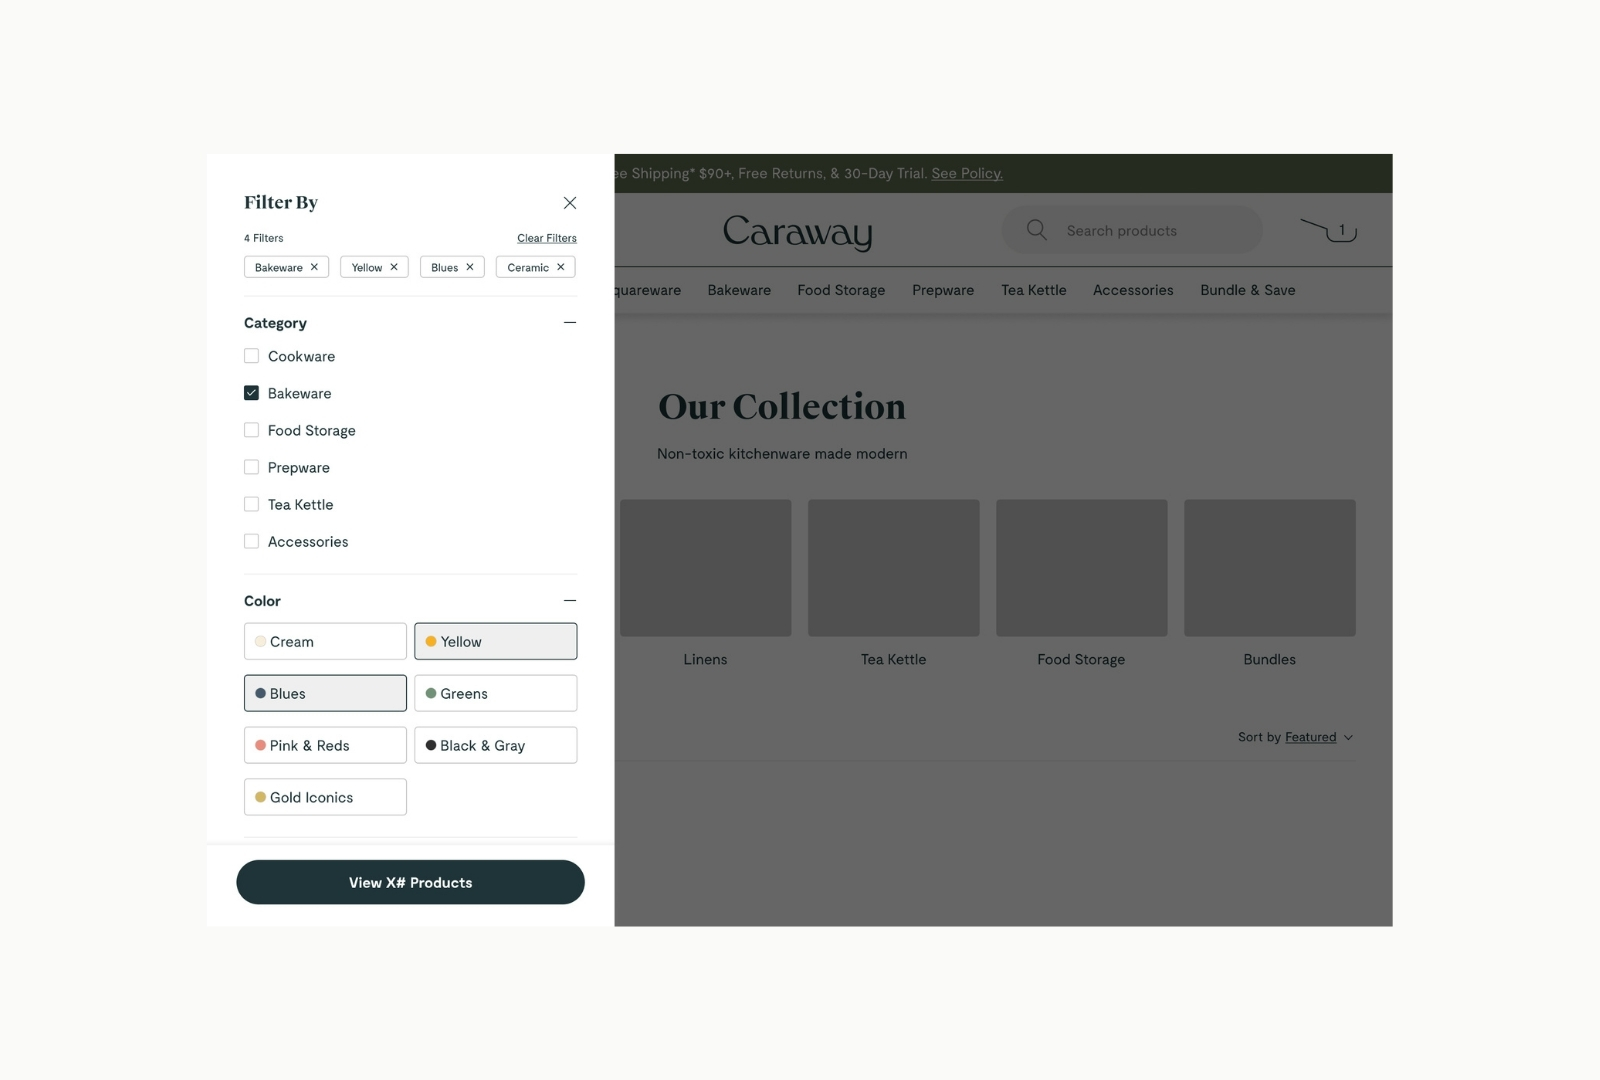Viewport: 1600px width, 1080px height.
Task: Collapse the Color section
Action: click(570, 600)
